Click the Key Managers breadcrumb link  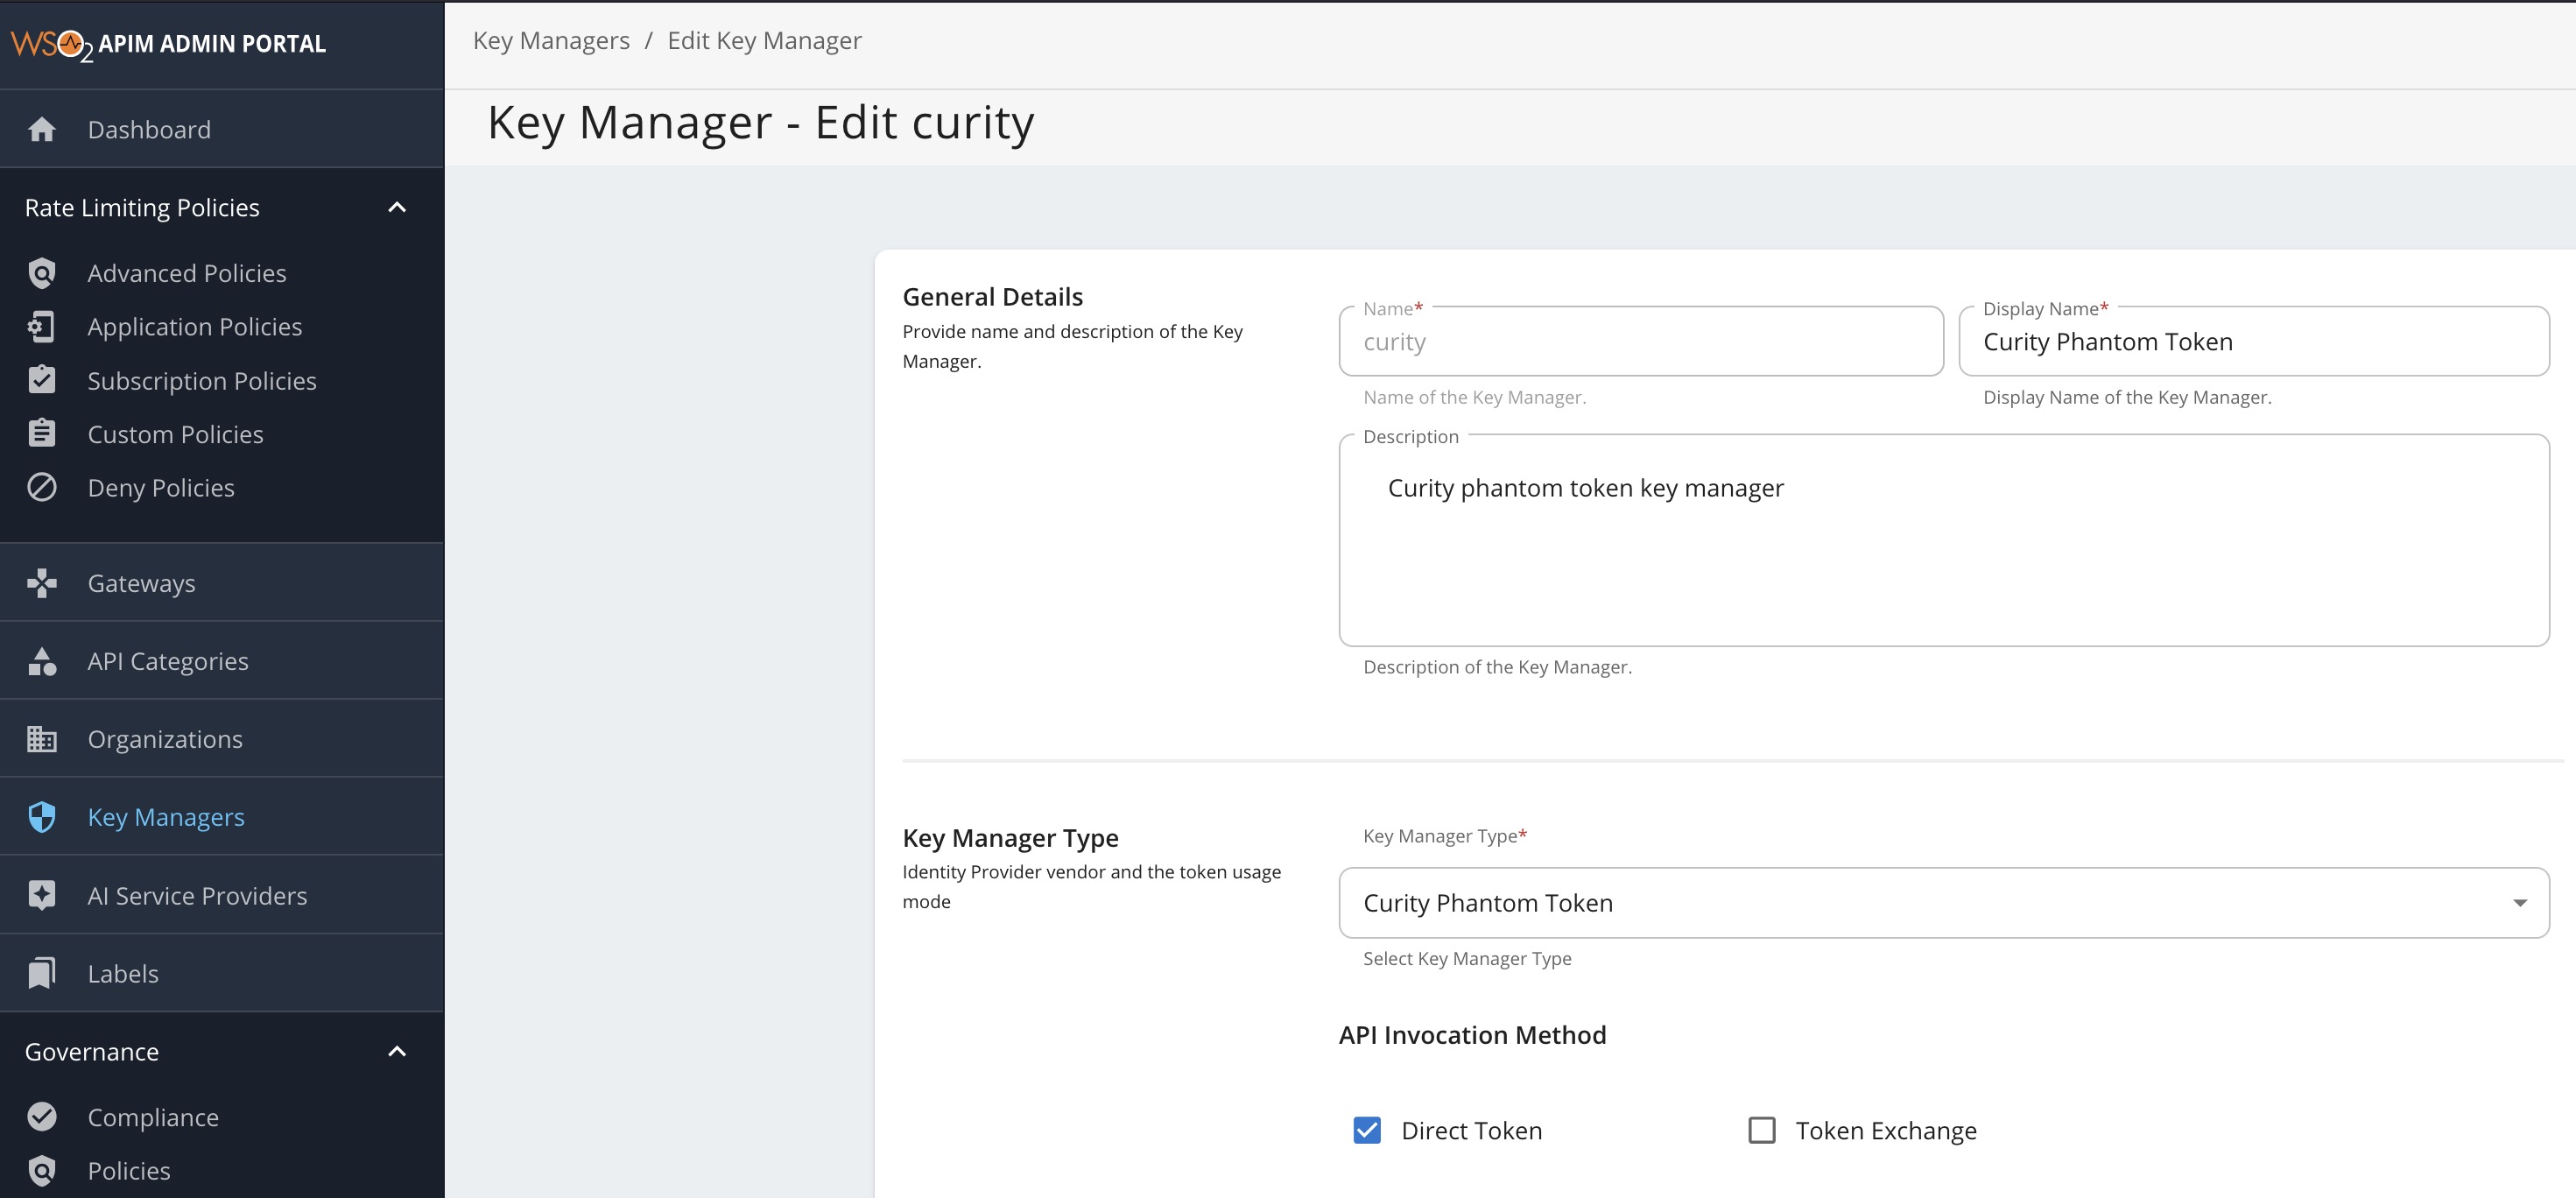[x=551, y=41]
